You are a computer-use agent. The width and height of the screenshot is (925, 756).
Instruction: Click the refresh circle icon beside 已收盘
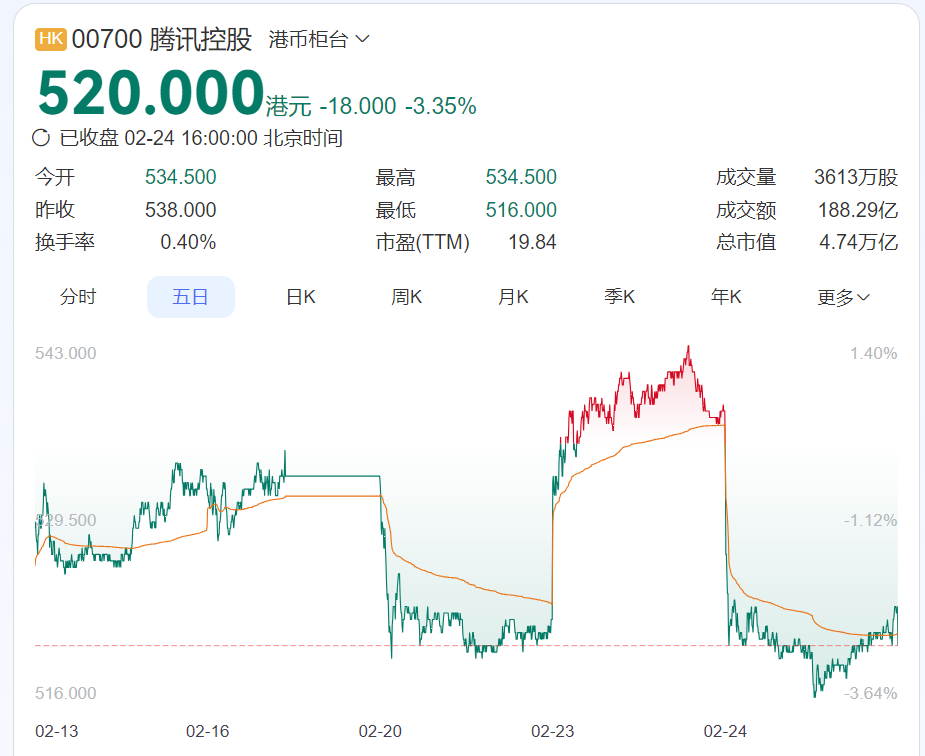pyautogui.click(x=41, y=138)
